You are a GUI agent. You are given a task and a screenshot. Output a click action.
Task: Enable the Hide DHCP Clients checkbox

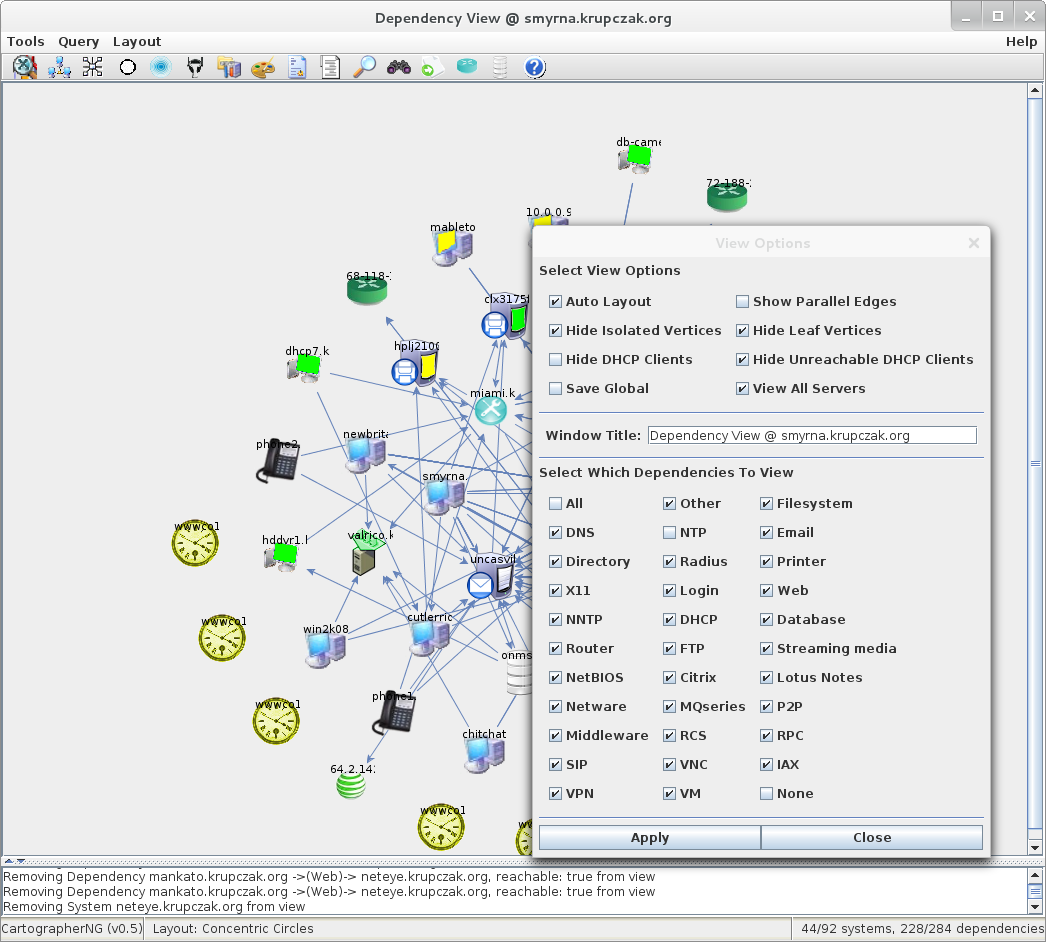[x=556, y=360]
